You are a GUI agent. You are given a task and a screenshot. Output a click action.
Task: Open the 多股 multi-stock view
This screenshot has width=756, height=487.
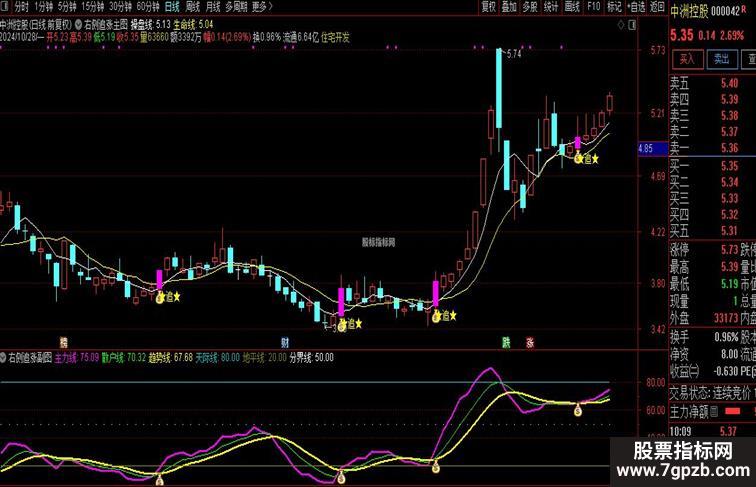pyautogui.click(x=530, y=7)
